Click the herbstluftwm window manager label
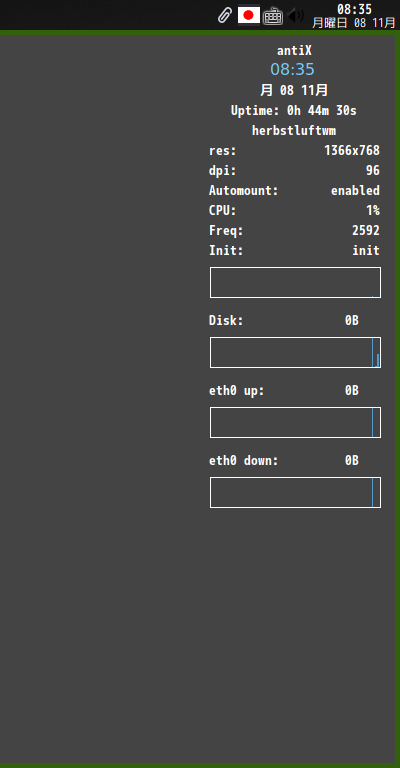Viewport: 400px width, 768px height. pos(294,131)
